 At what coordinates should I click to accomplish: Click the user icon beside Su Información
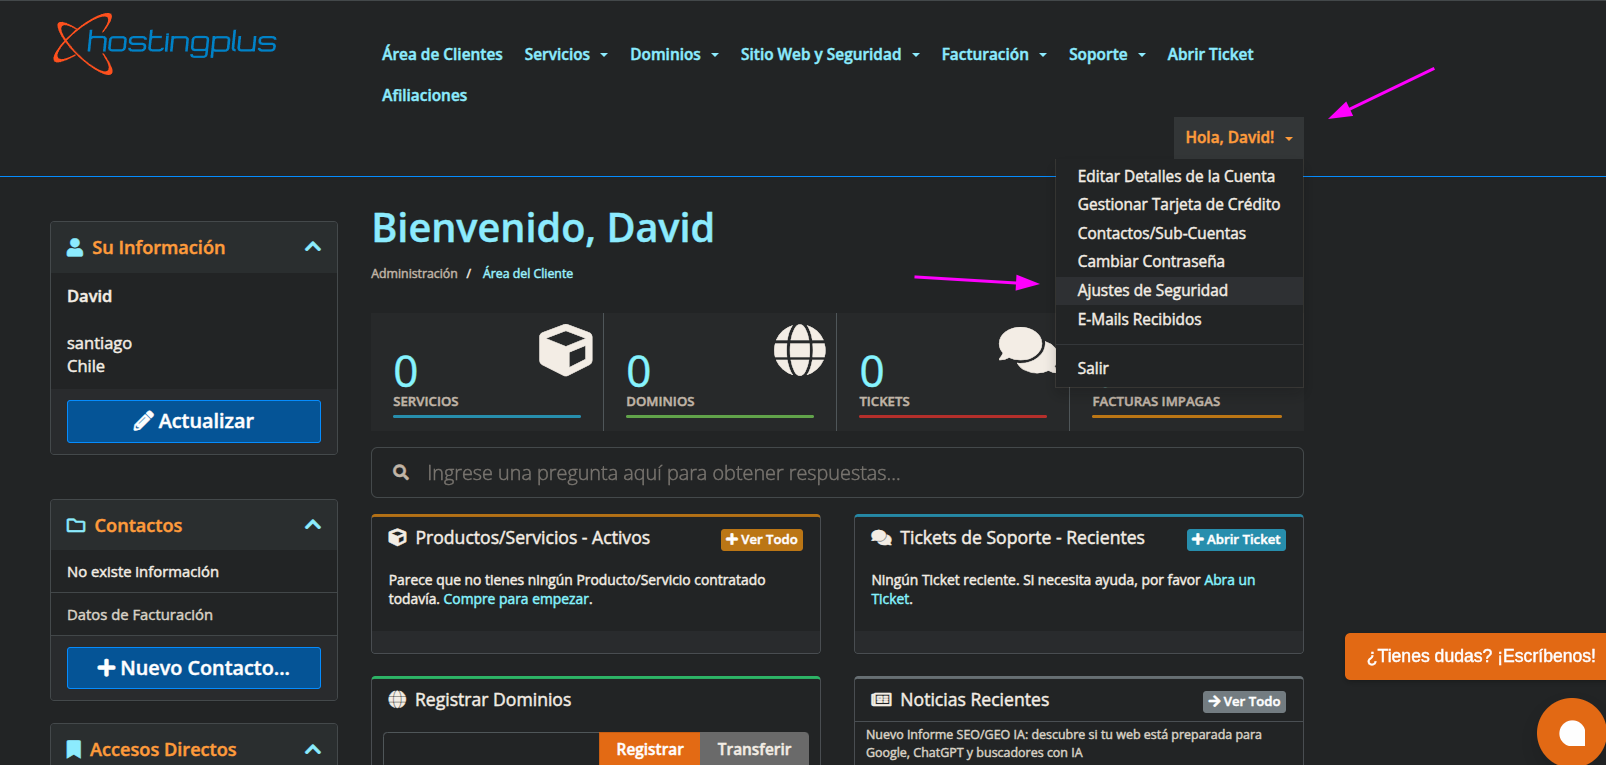(75, 247)
